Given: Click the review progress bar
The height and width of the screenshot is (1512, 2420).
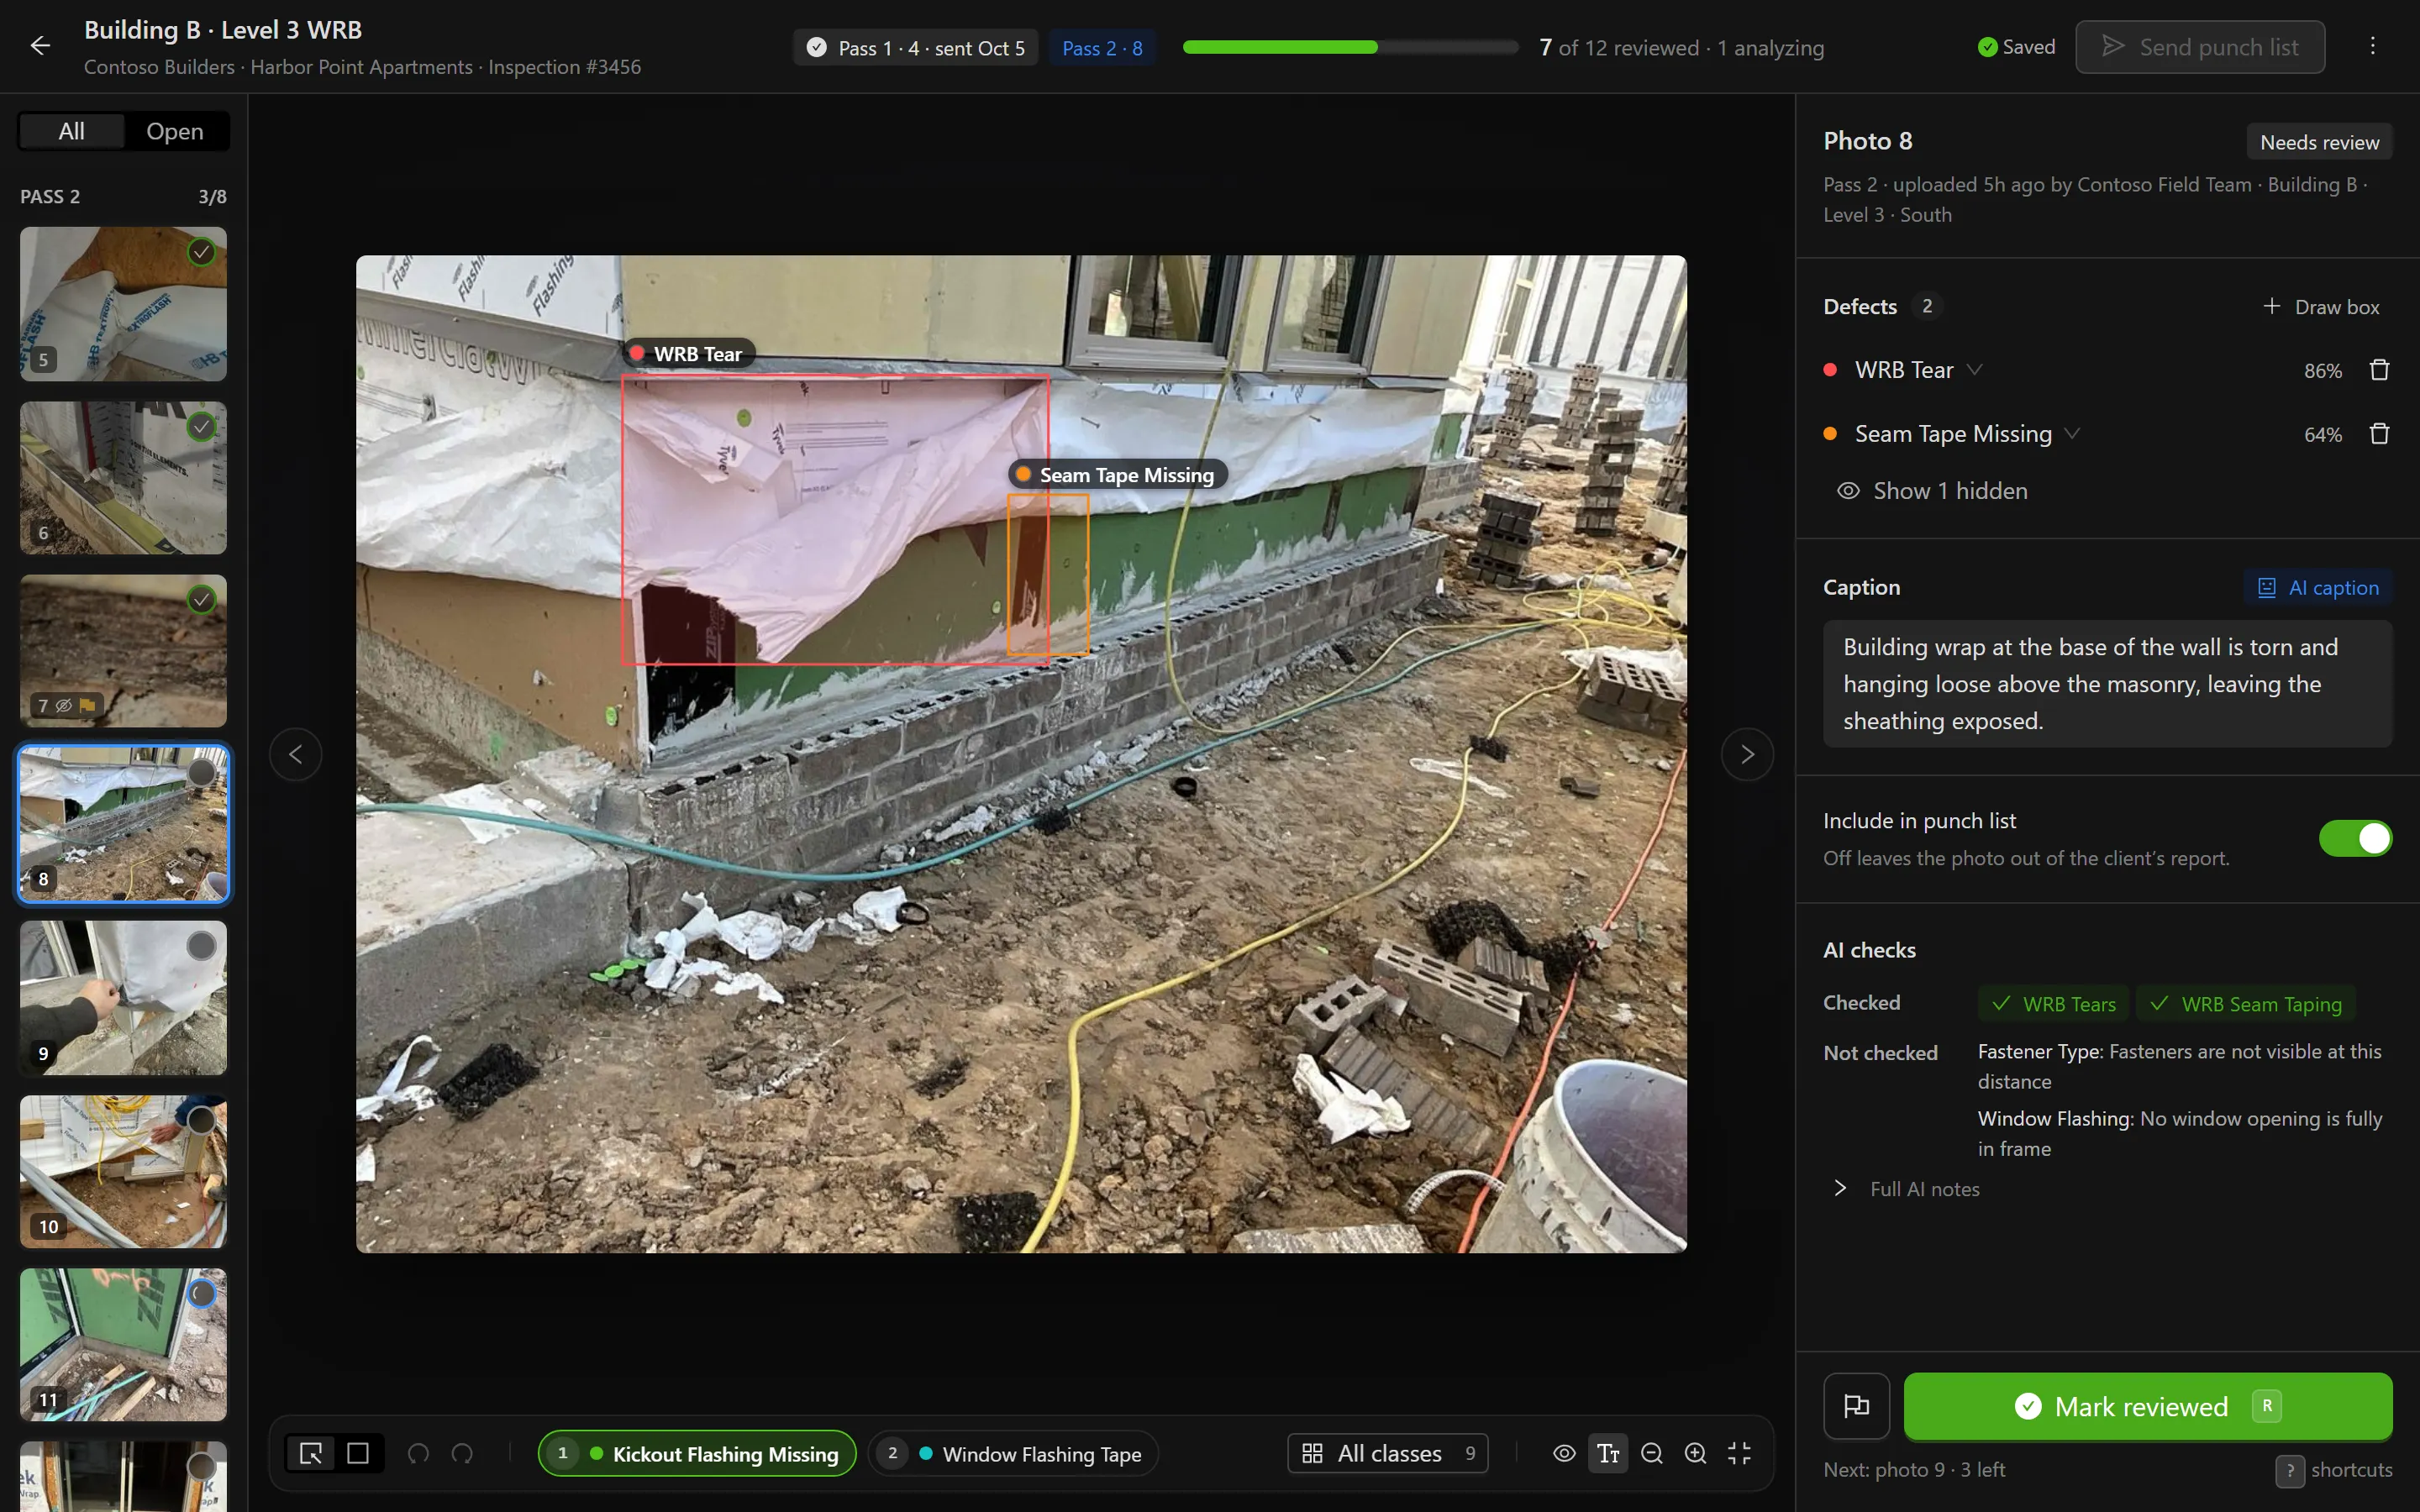Looking at the screenshot, I should click(x=1350, y=47).
